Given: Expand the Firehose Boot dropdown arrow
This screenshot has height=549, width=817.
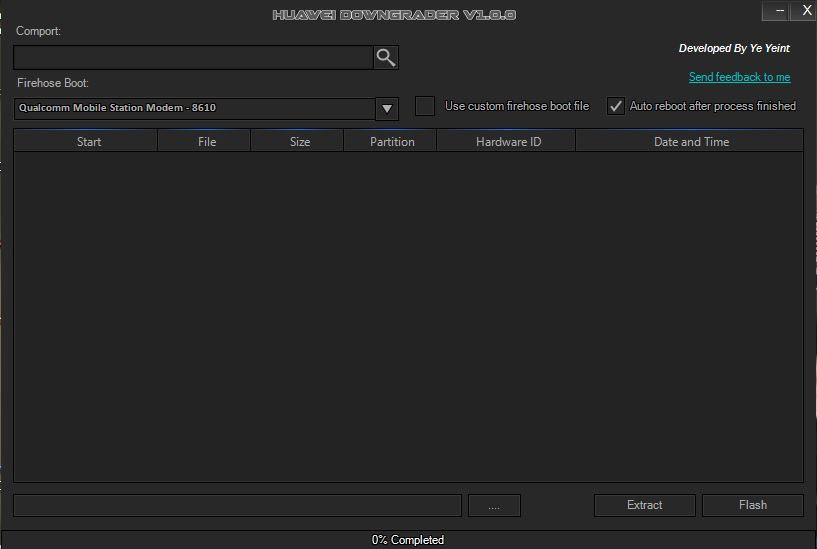Looking at the screenshot, I should click(x=387, y=109).
